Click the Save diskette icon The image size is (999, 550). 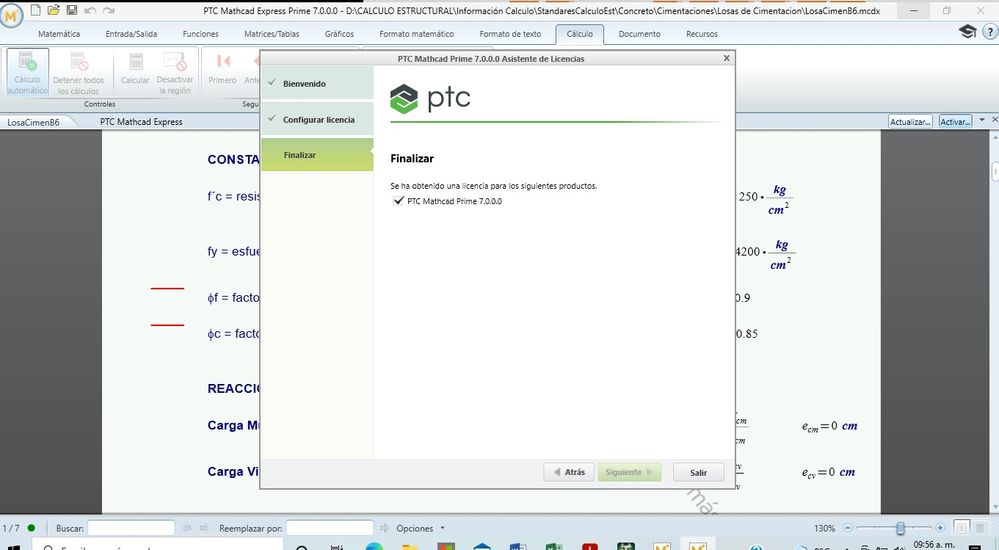[x=72, y=10]
